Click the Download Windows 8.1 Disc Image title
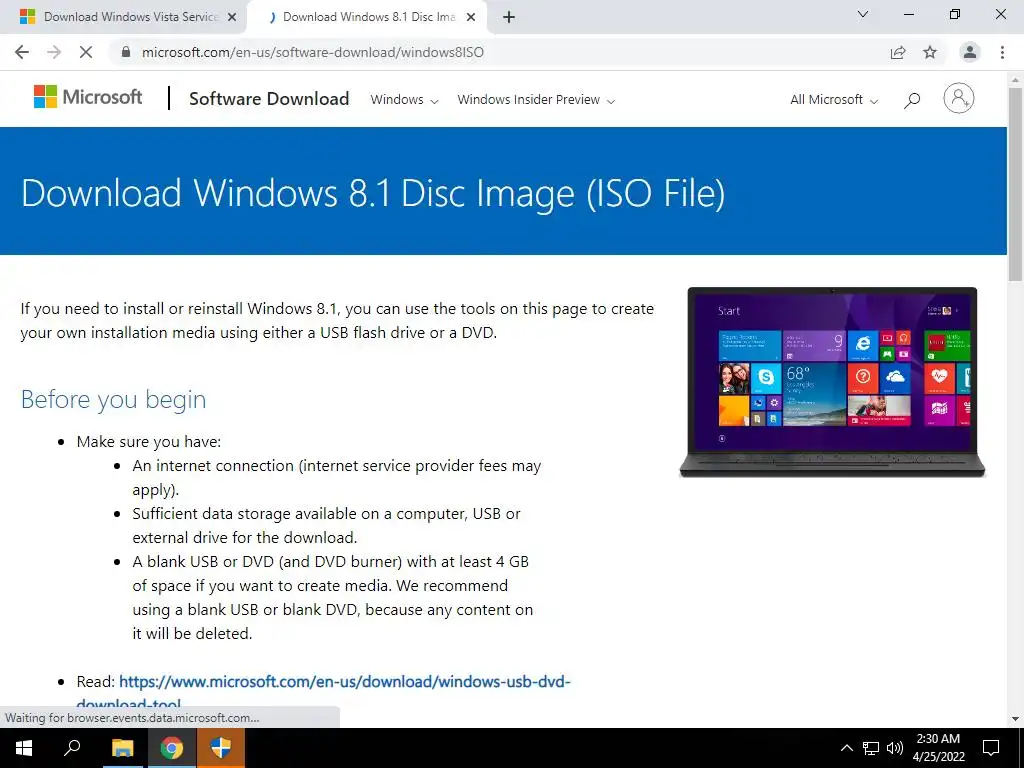This screenshot has width=1024, height=768. (373, 193)
